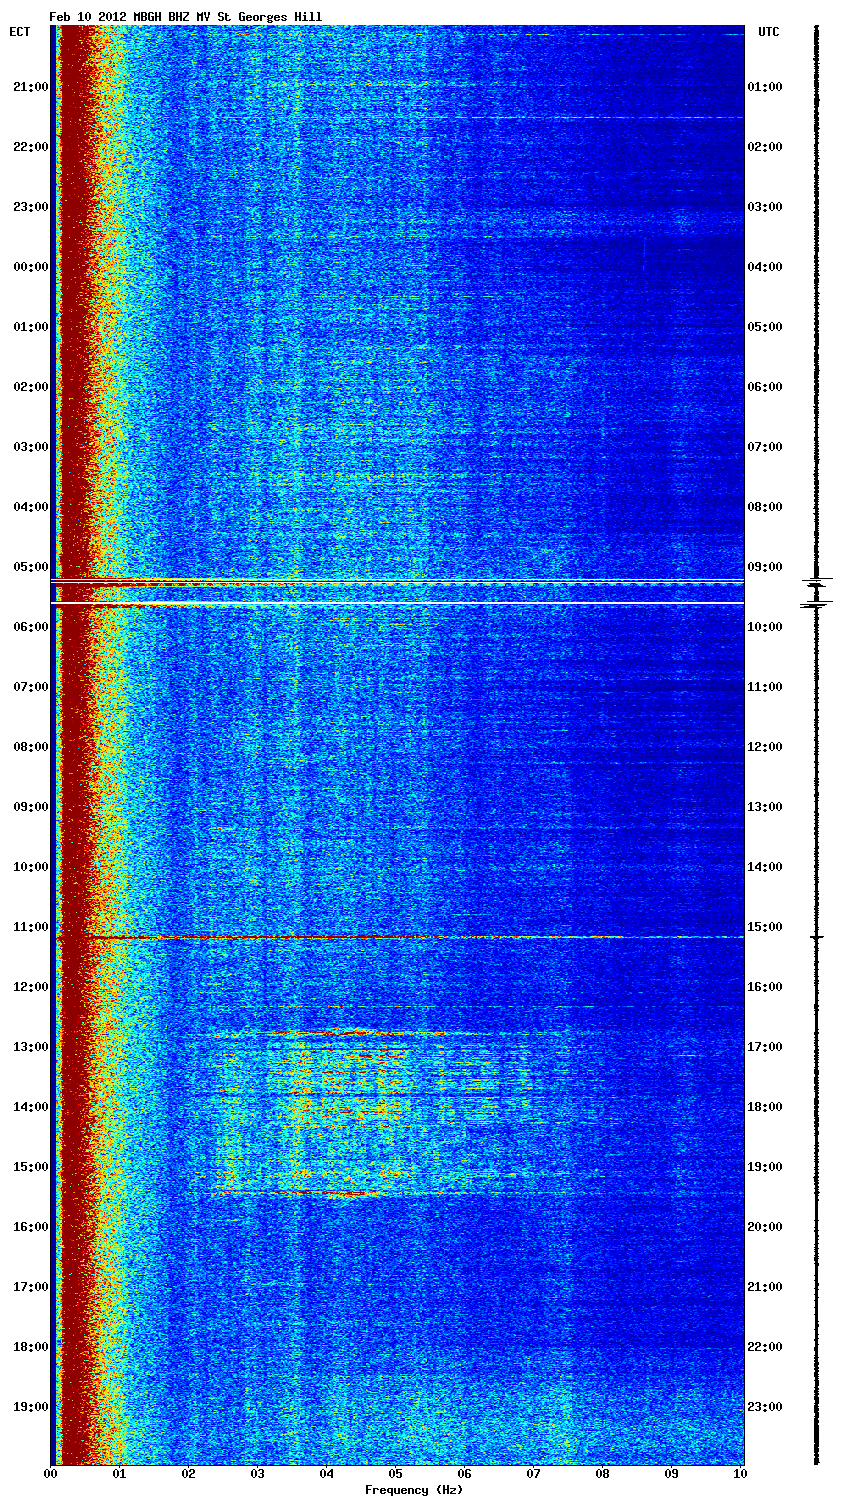Click the 04:00 label on the UTC axis

click(x=765, y=267)
